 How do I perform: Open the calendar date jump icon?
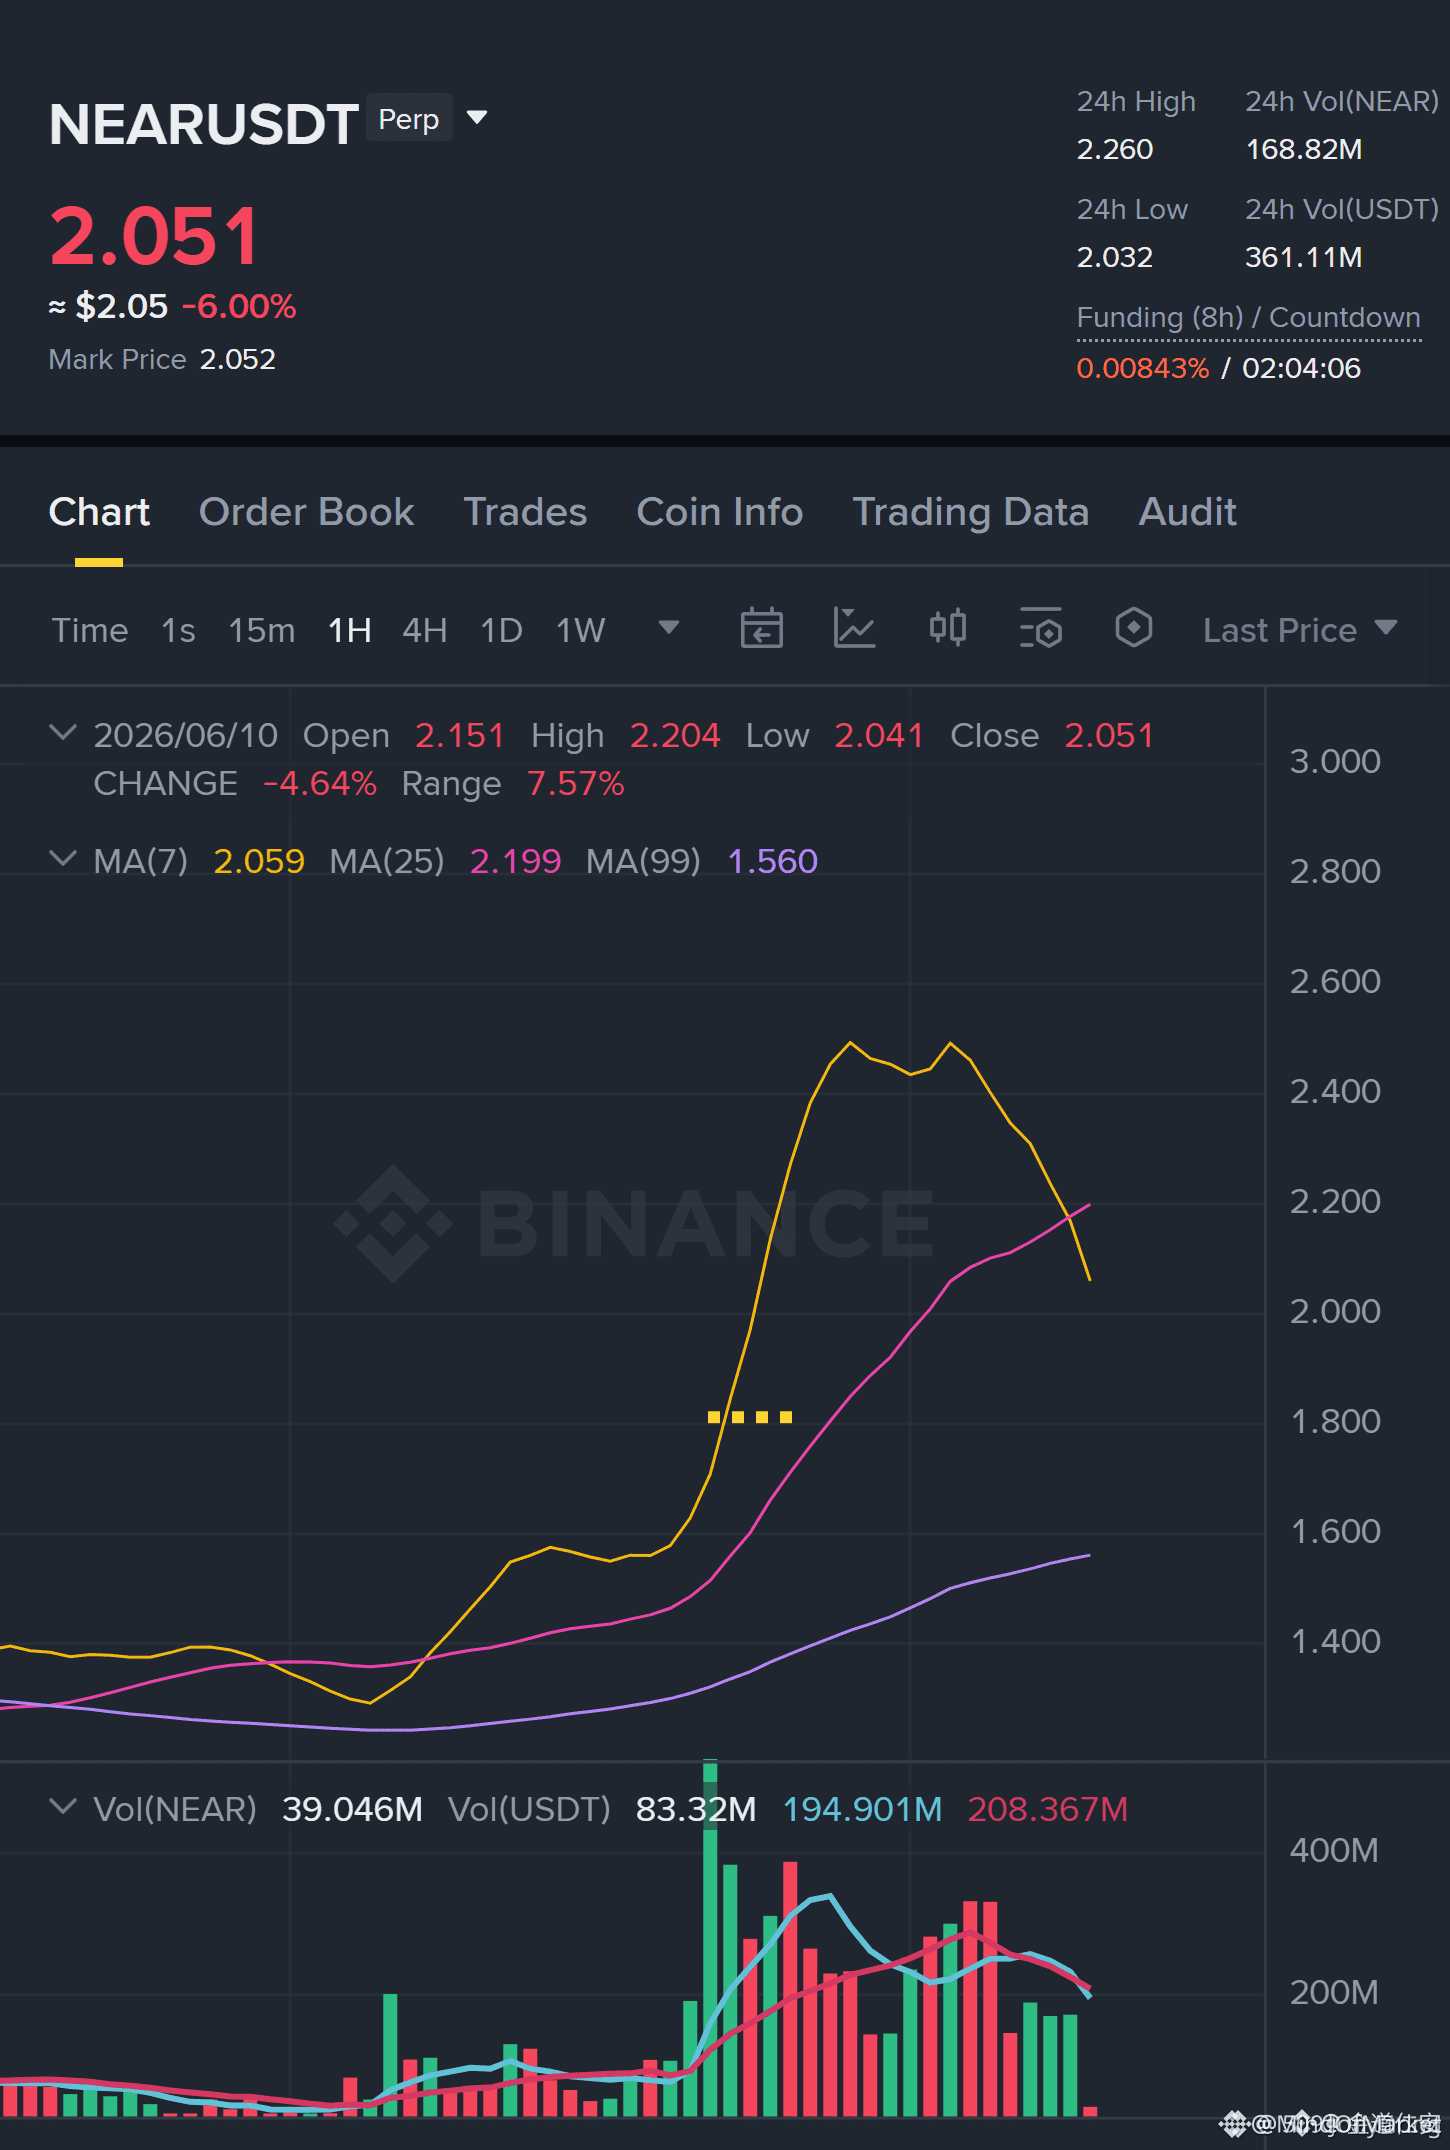coord(761,629)
